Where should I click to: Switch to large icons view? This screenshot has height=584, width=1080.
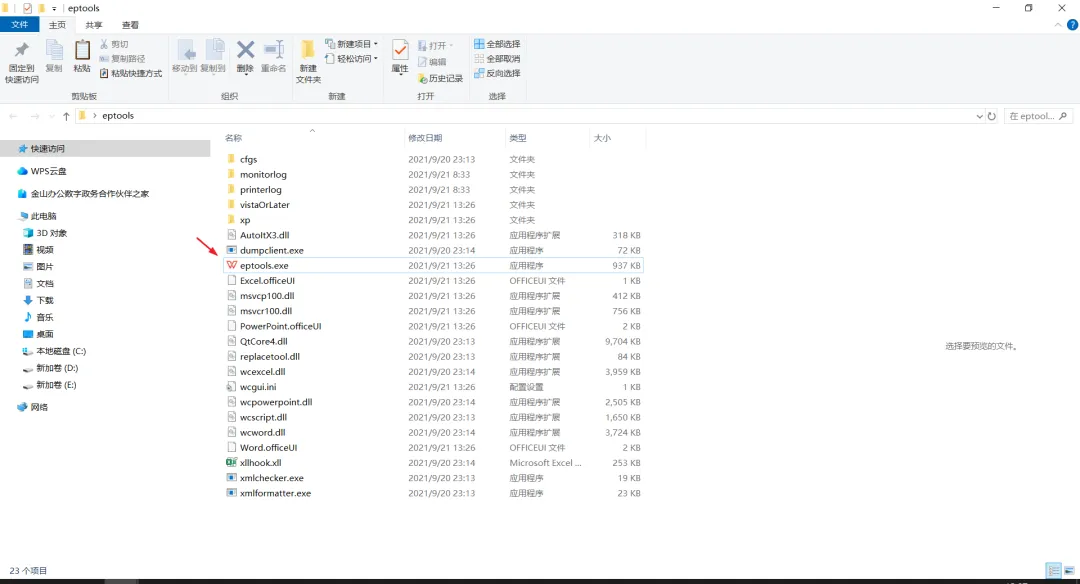click(1069, 570)
